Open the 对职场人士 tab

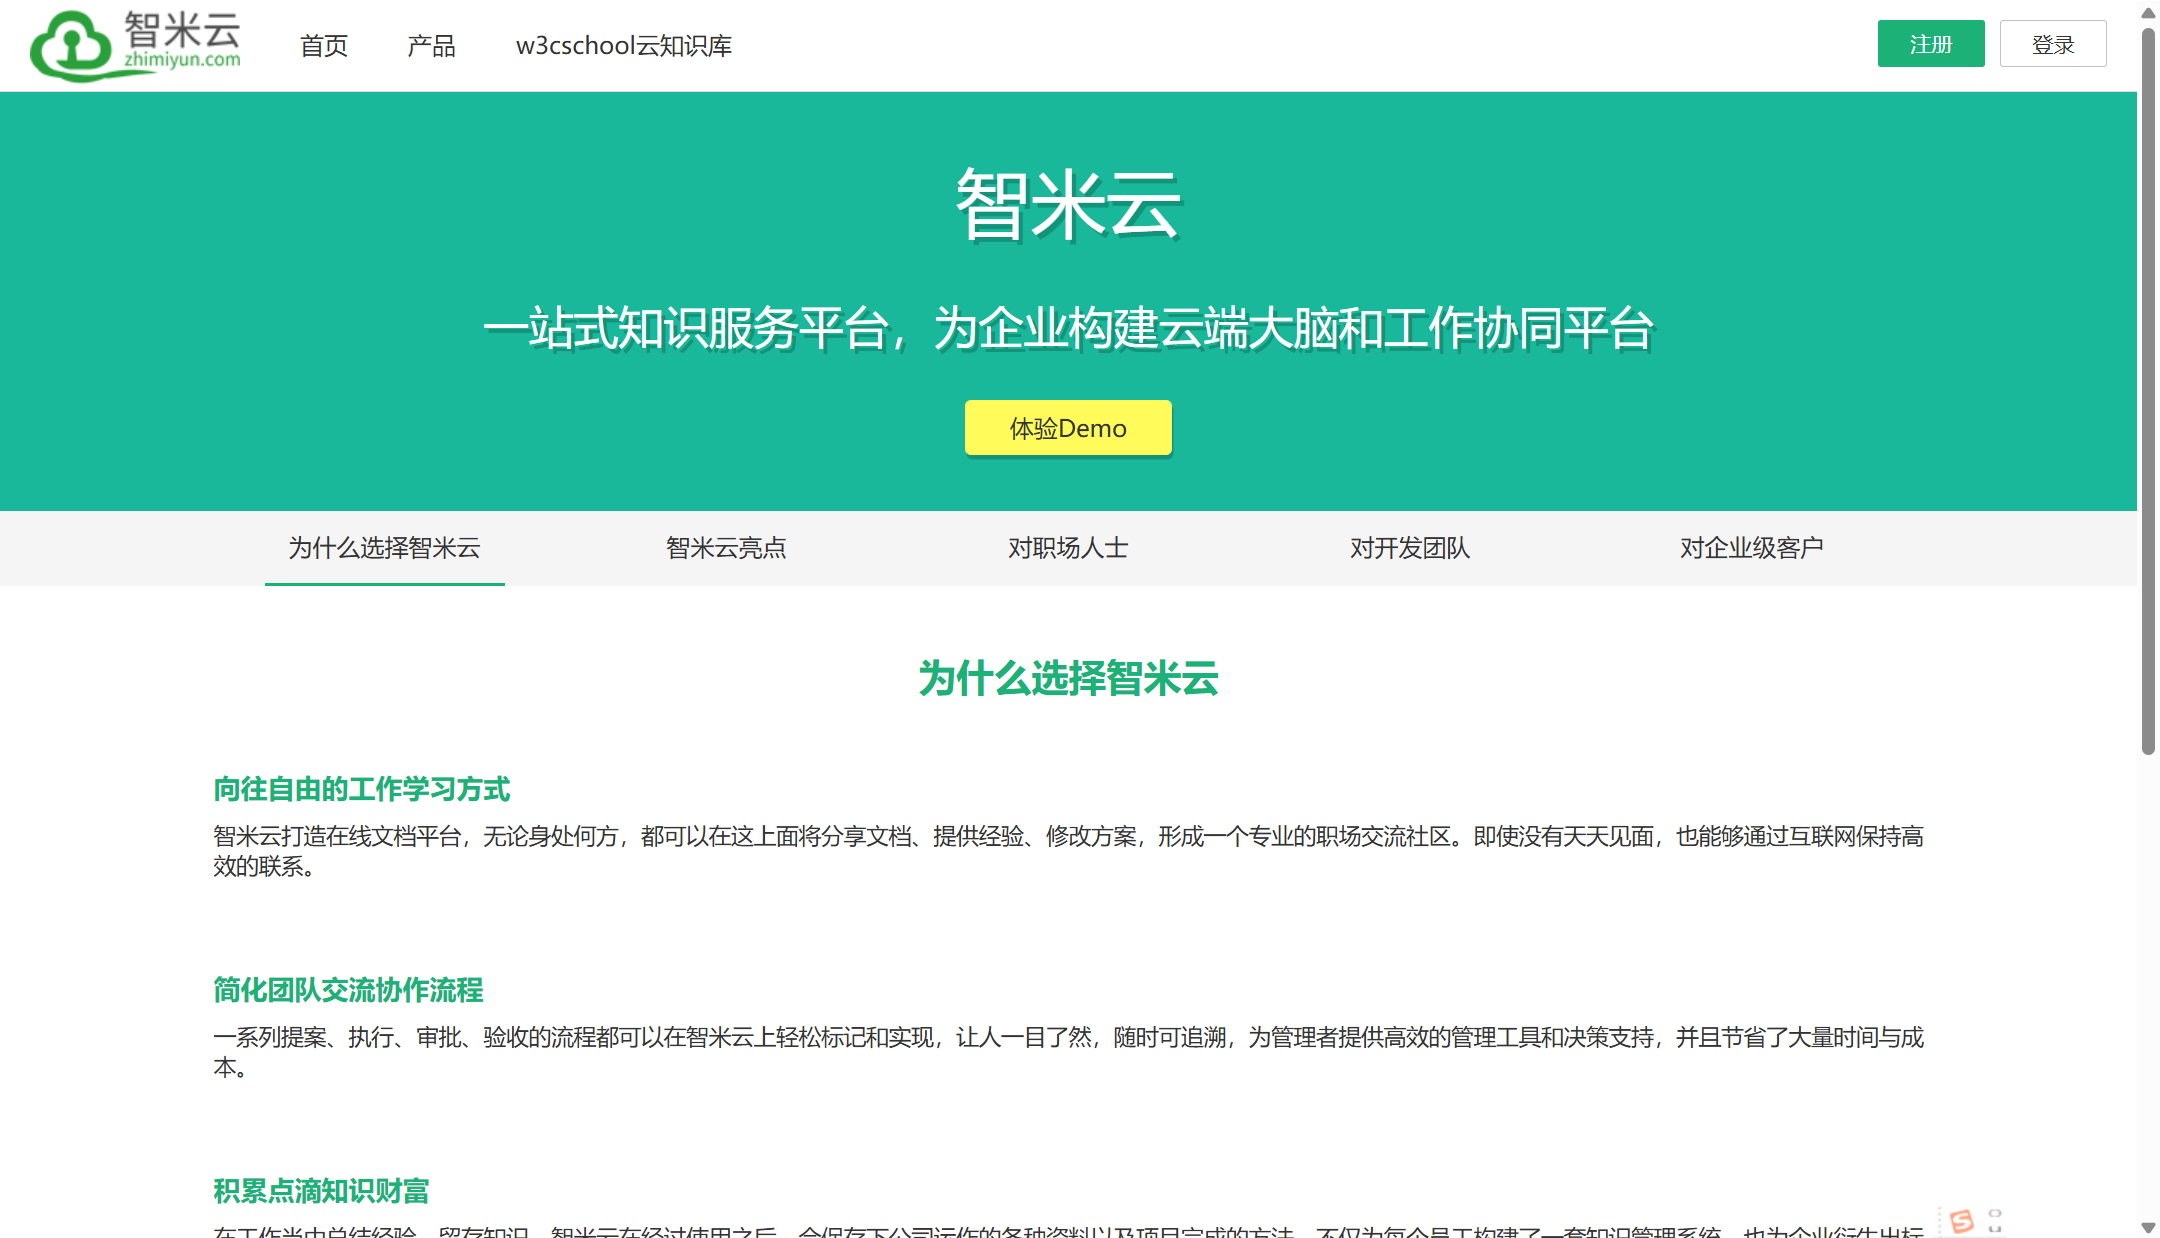[x=1068, y=548]
